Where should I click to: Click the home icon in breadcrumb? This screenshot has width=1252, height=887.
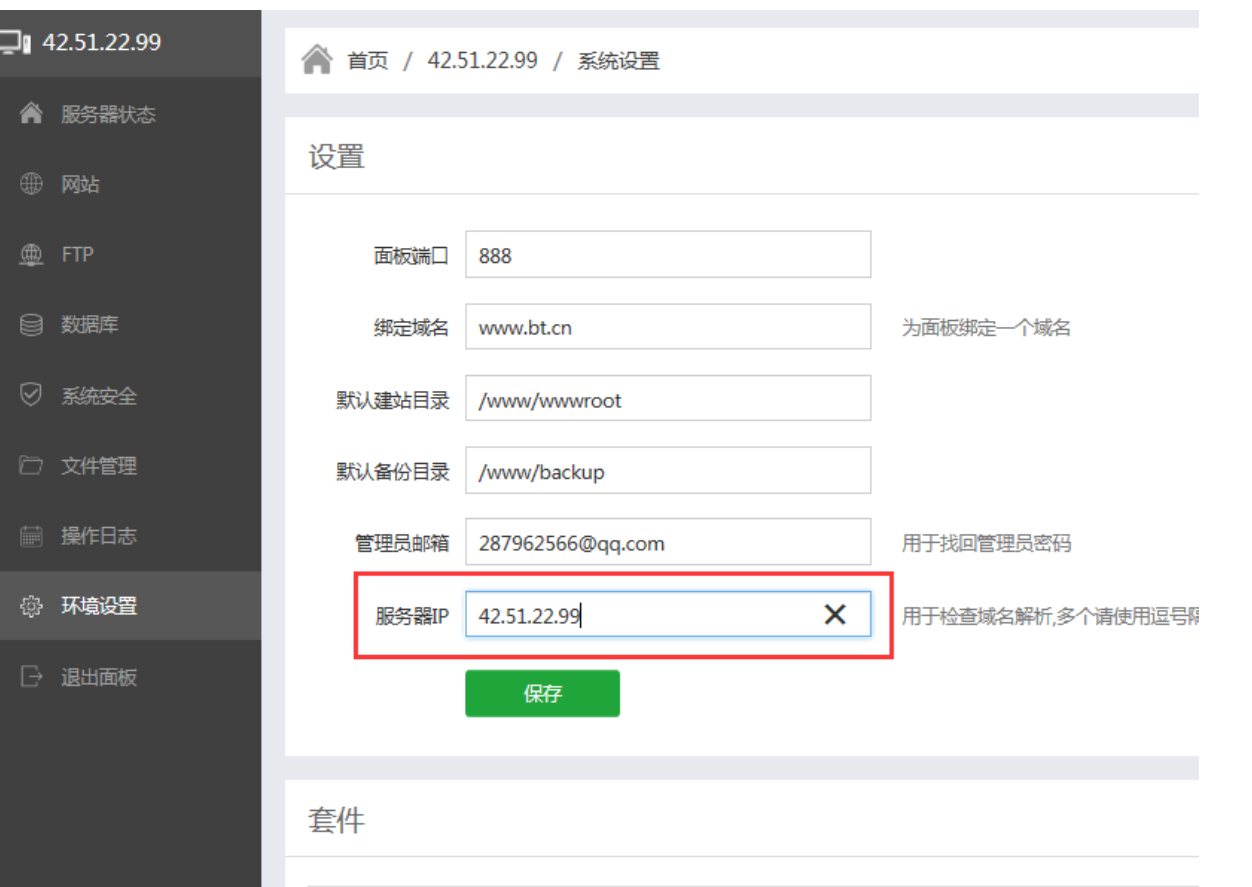[x=316, y=60]
